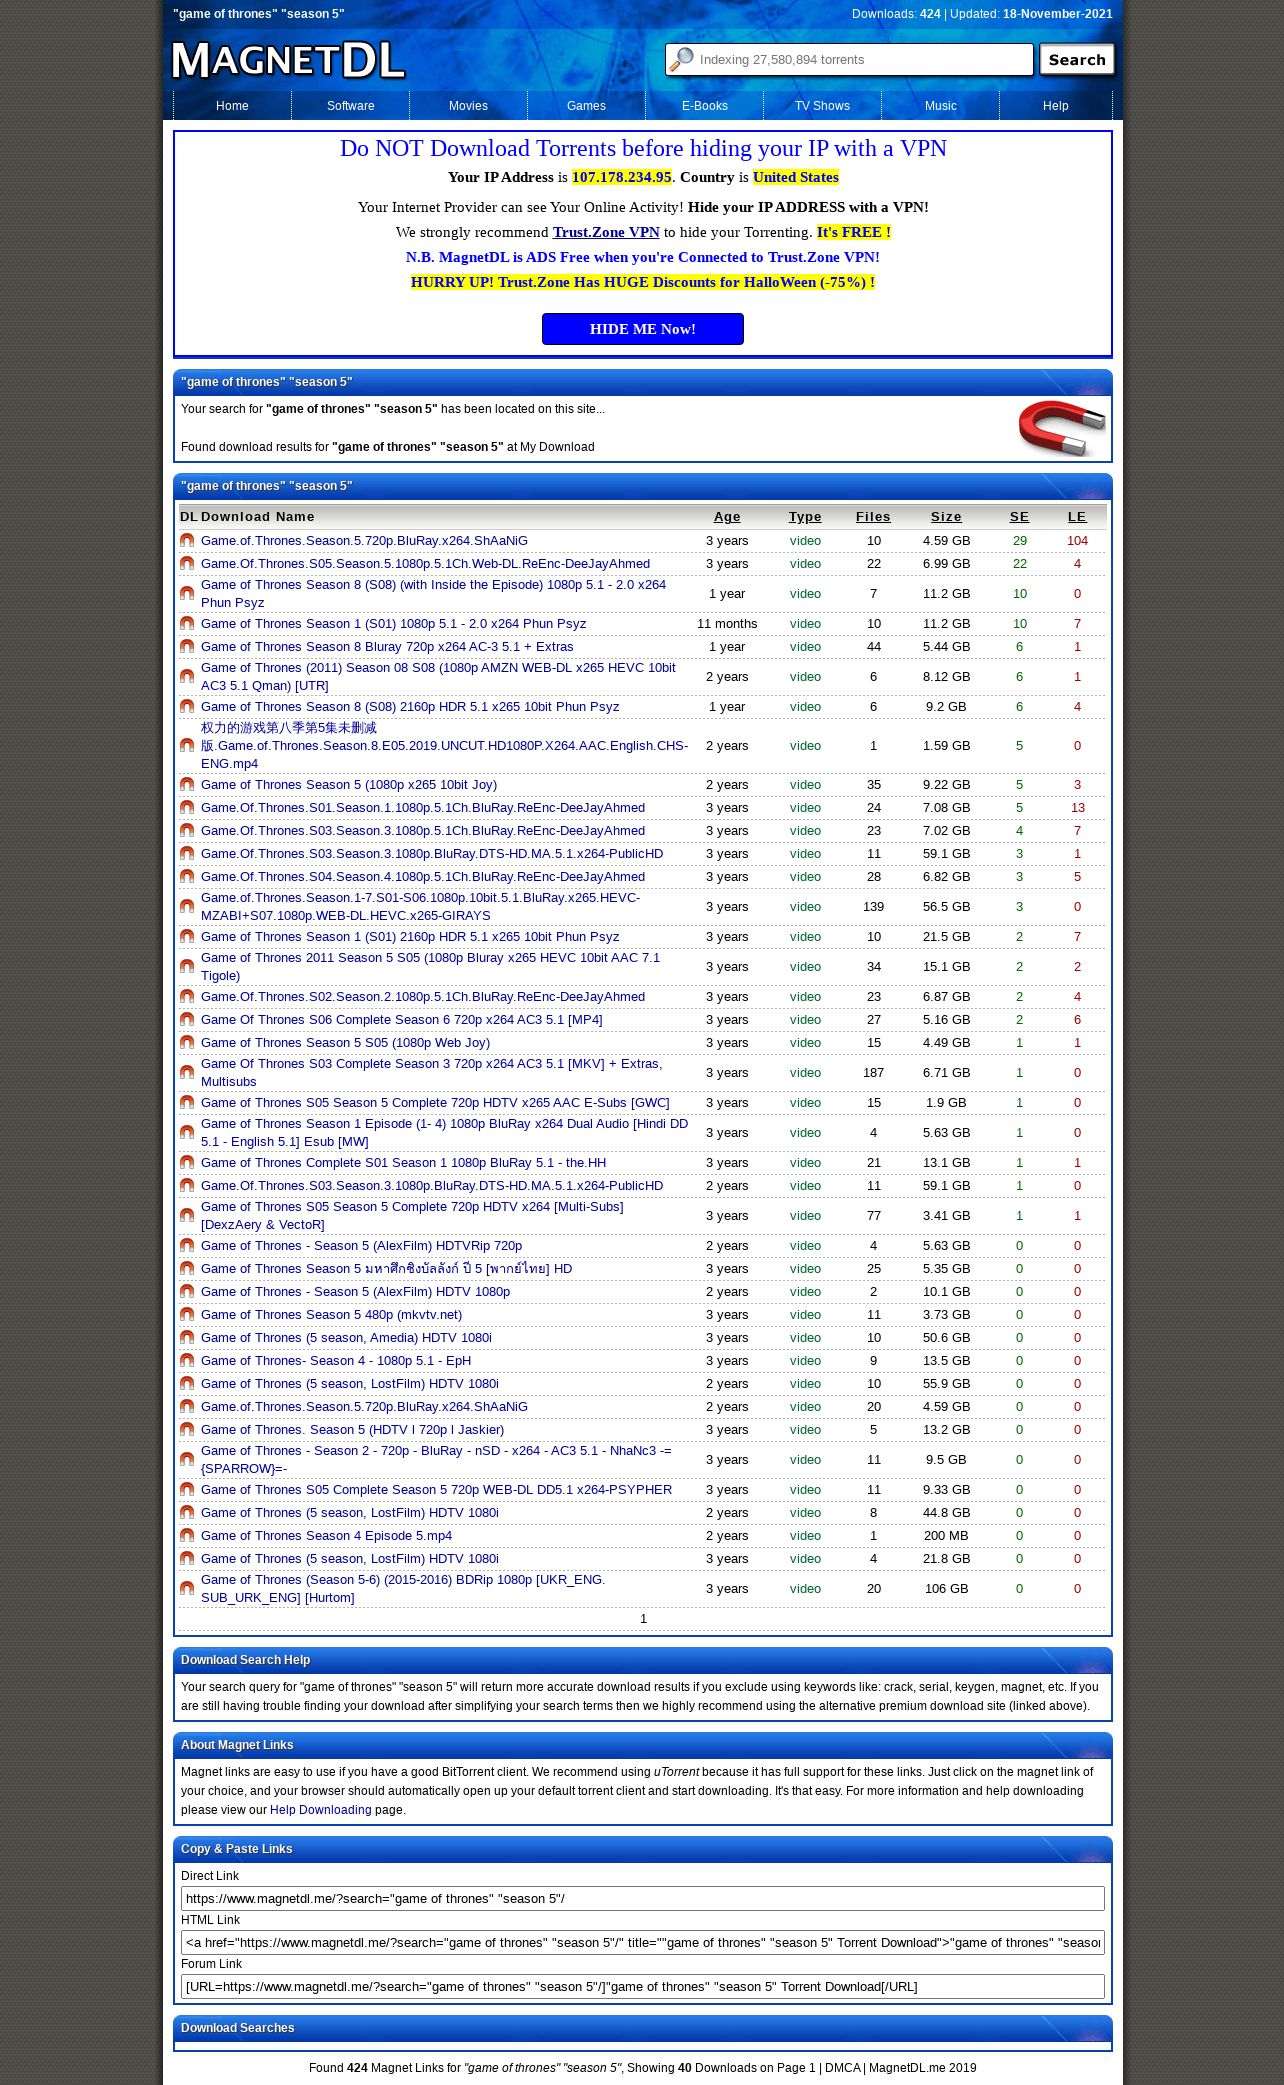
Task: Click magnet icon for Game.of.Thrones.Season.5.720p.BluRay.x264.ShAaNiG with 10 files
Action: (x=187, y=541)
